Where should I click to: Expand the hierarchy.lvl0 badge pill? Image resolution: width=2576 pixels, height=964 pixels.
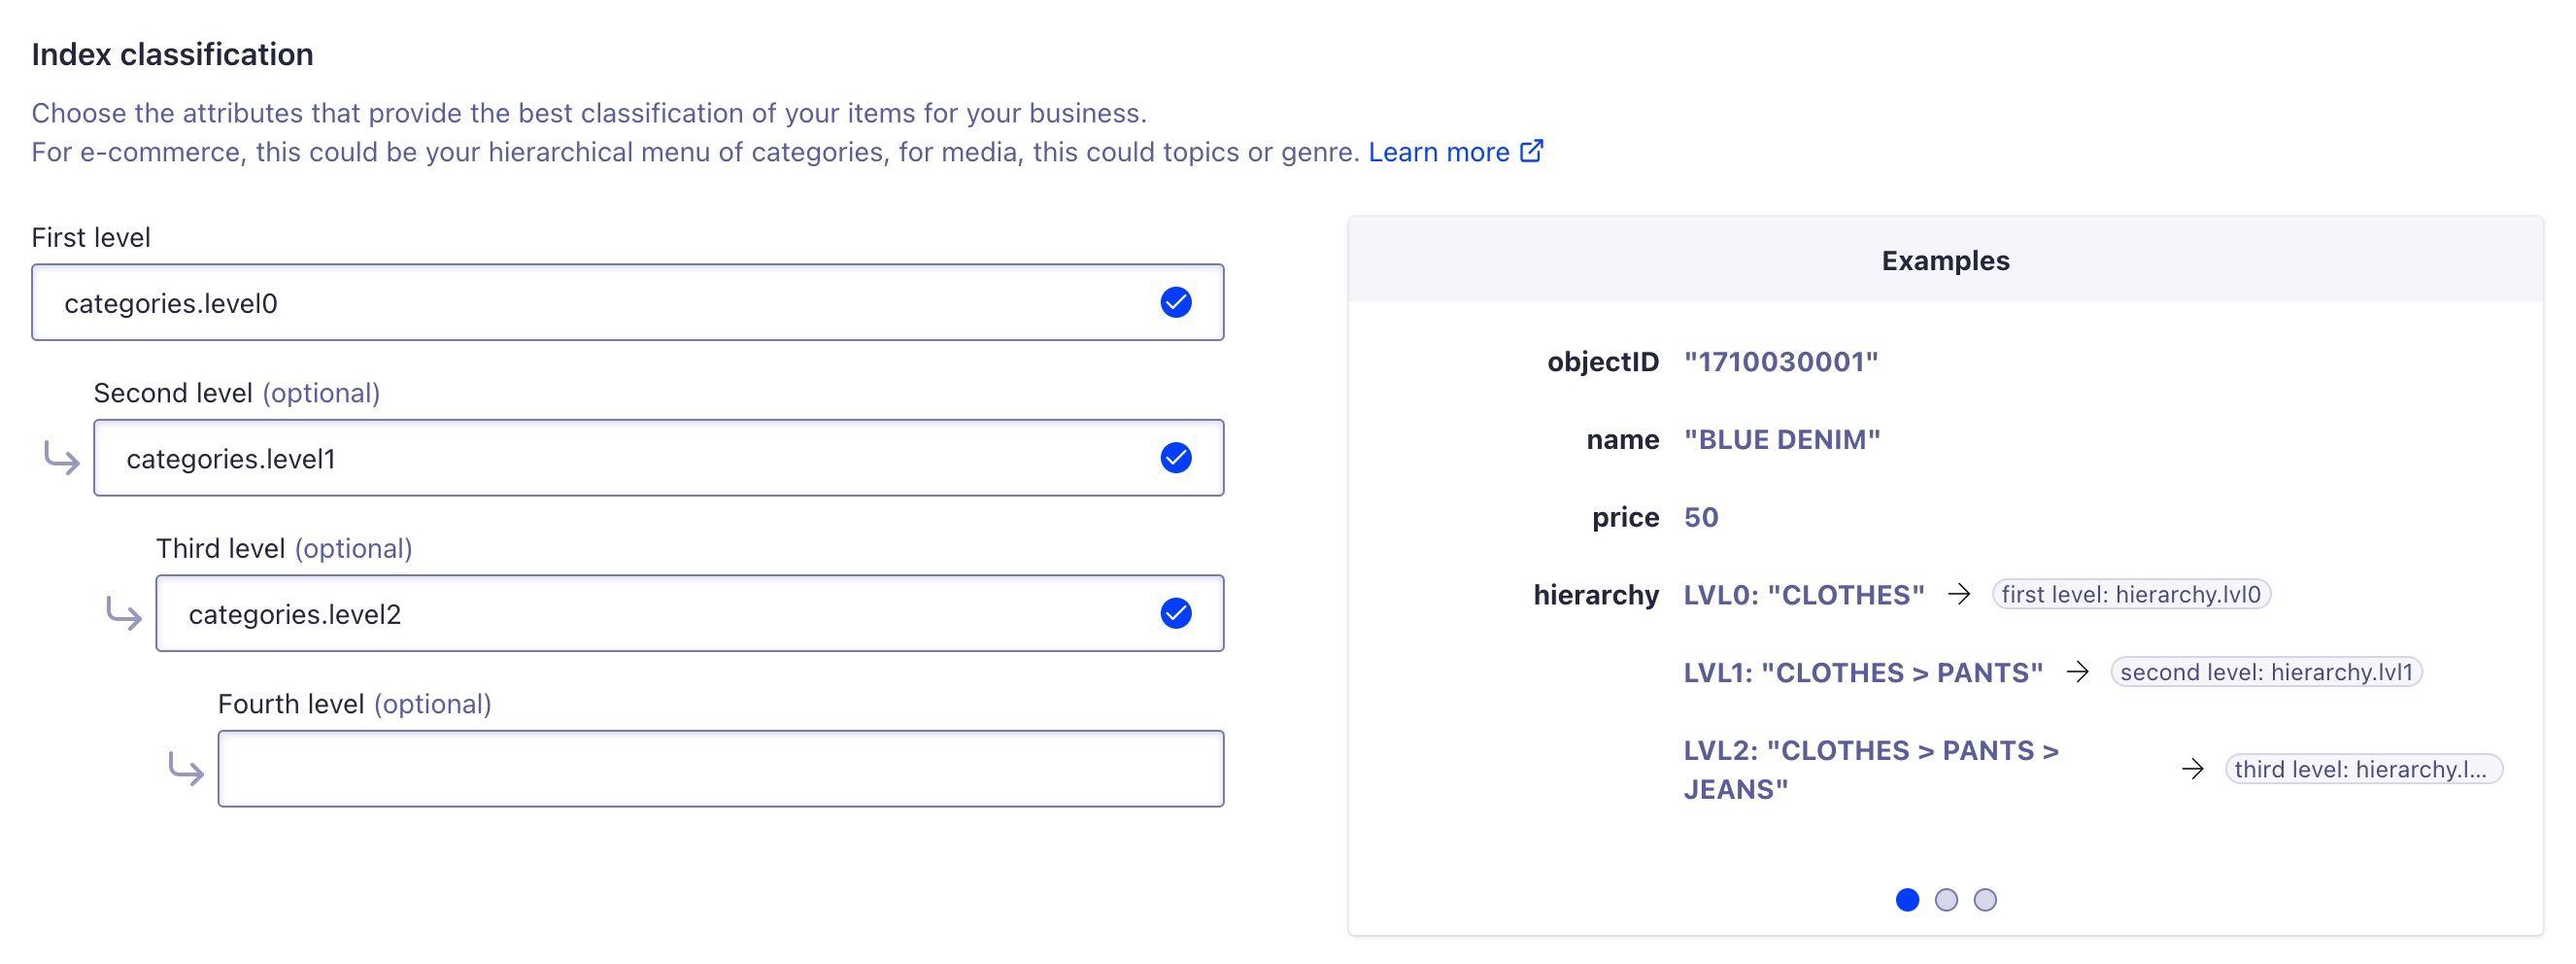pyautogui.click(x=2132, y=594)
